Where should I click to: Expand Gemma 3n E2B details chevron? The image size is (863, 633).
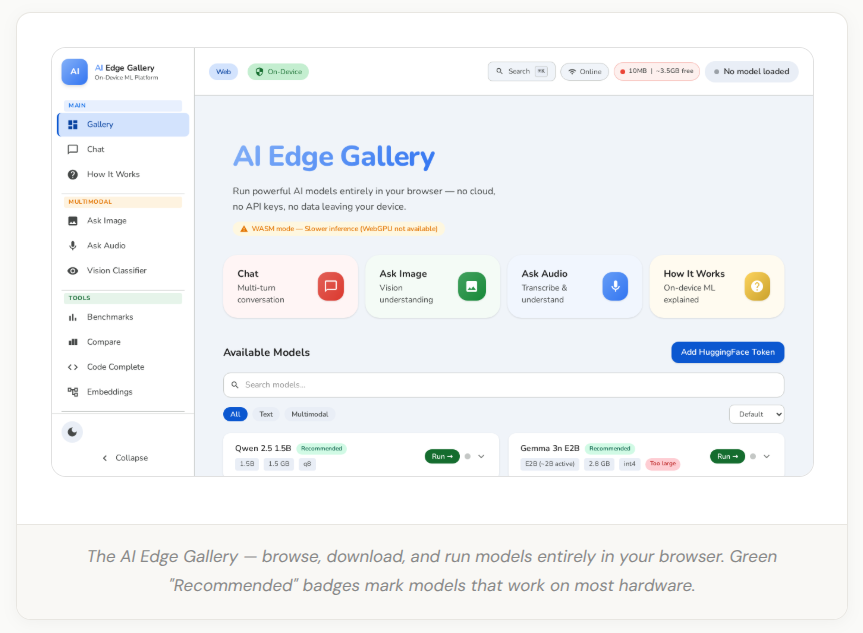(767, 456)
